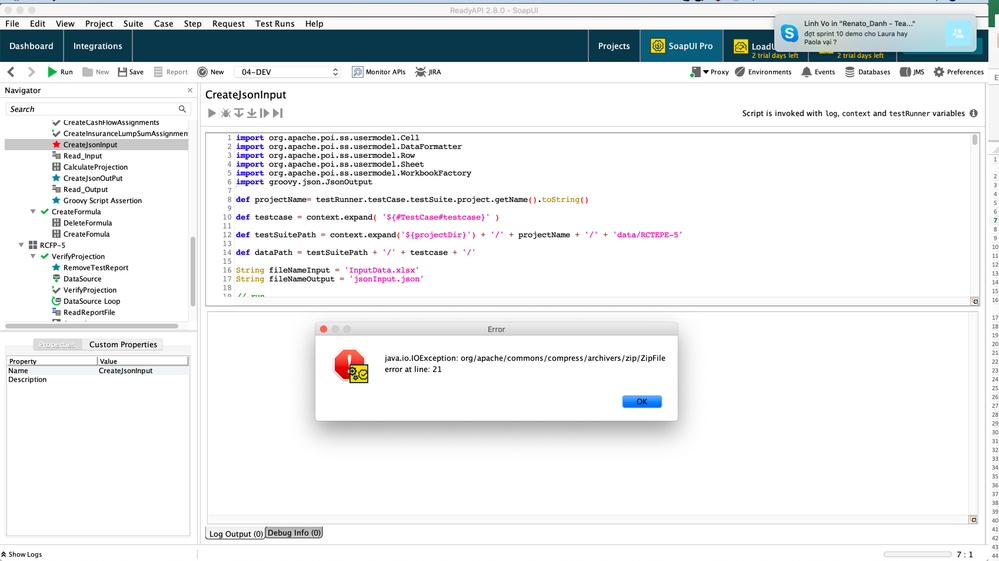This screenshot has width=999, height=561.
Task: Run the Groovy script with play arrow
Action: 212,114
